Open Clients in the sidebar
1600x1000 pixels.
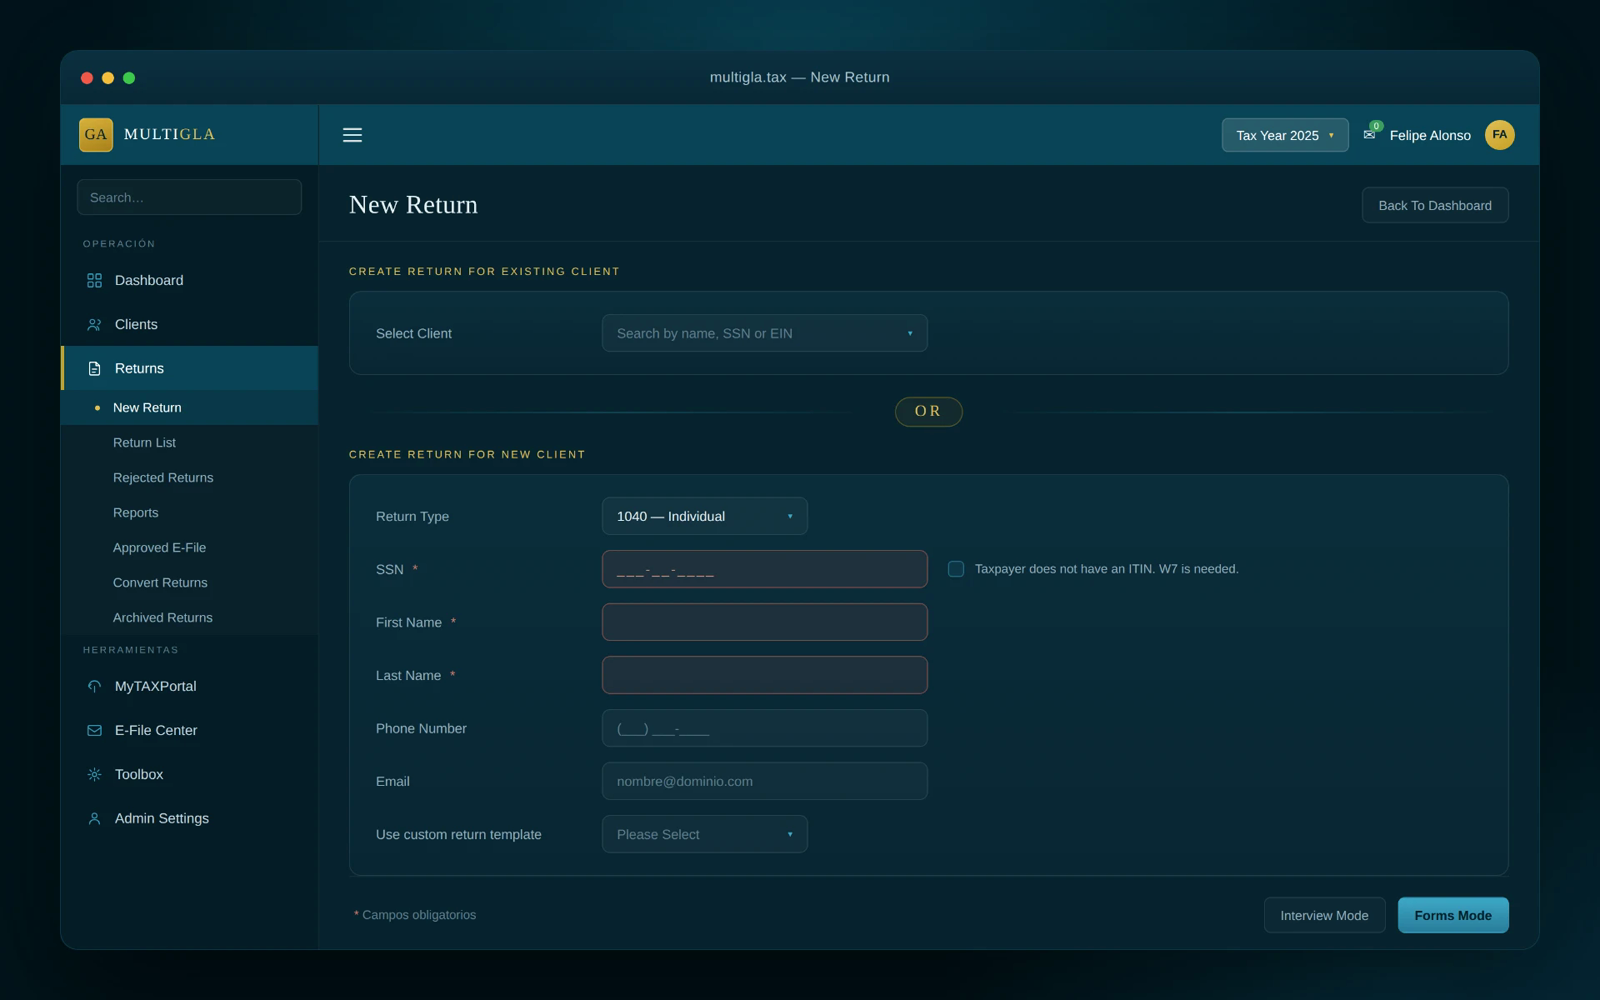pos(190,325)
